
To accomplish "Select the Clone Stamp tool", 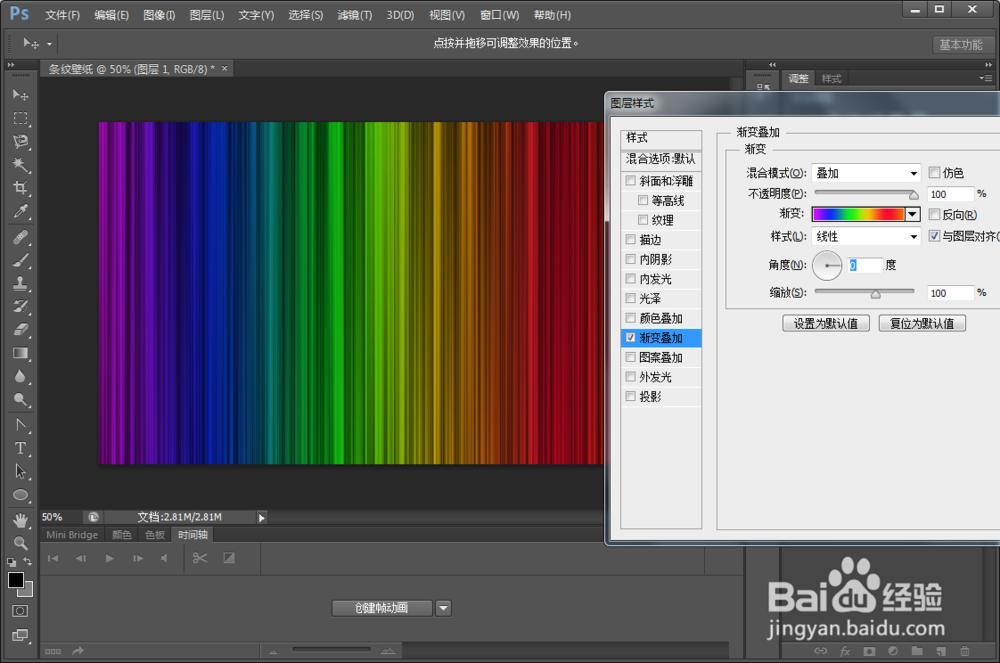I will coord(20,283).
